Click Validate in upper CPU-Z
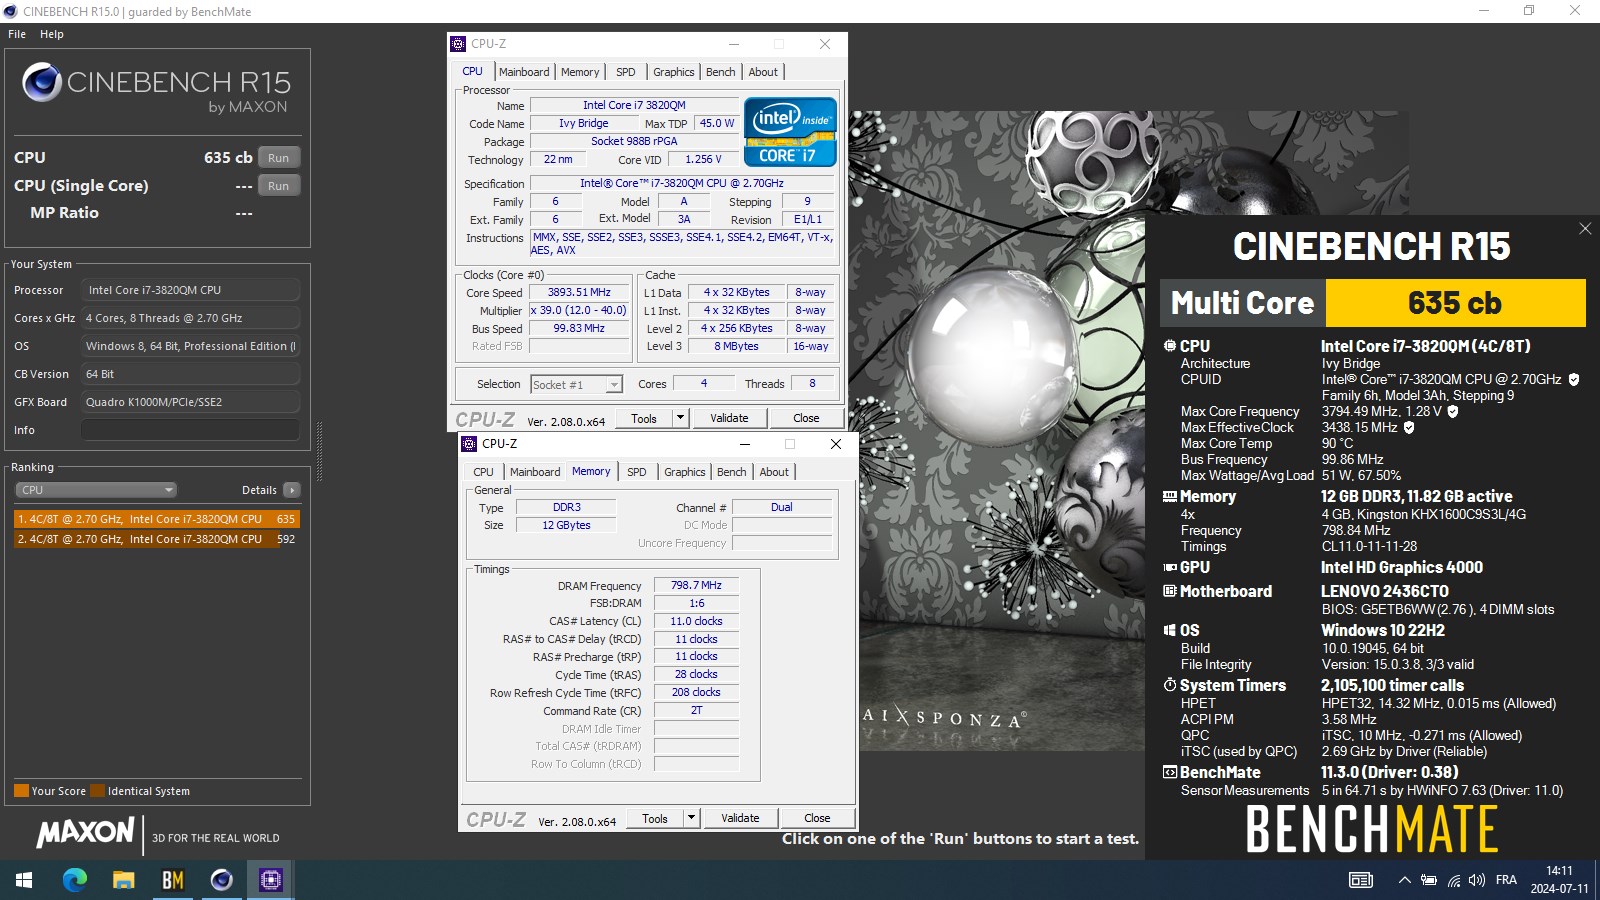This screenshot has height=900, width=1600. [729, 418]
